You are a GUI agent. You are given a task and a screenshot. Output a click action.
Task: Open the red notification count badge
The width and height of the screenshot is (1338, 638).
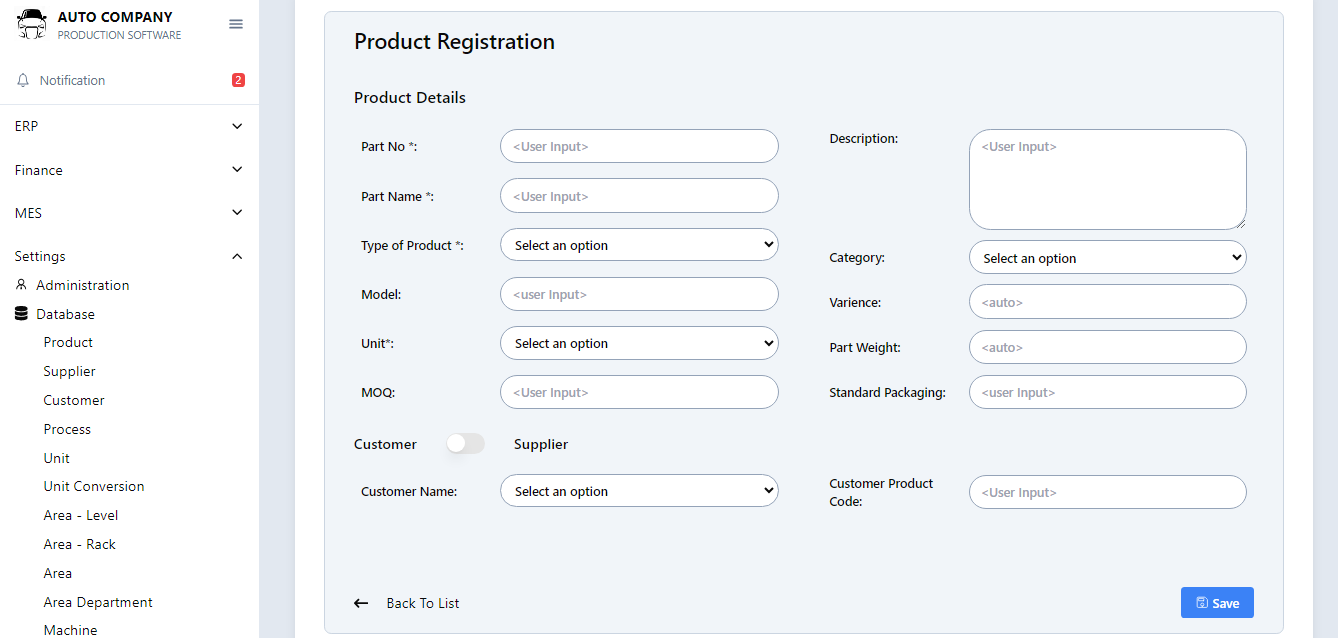[x=238, y=80]
